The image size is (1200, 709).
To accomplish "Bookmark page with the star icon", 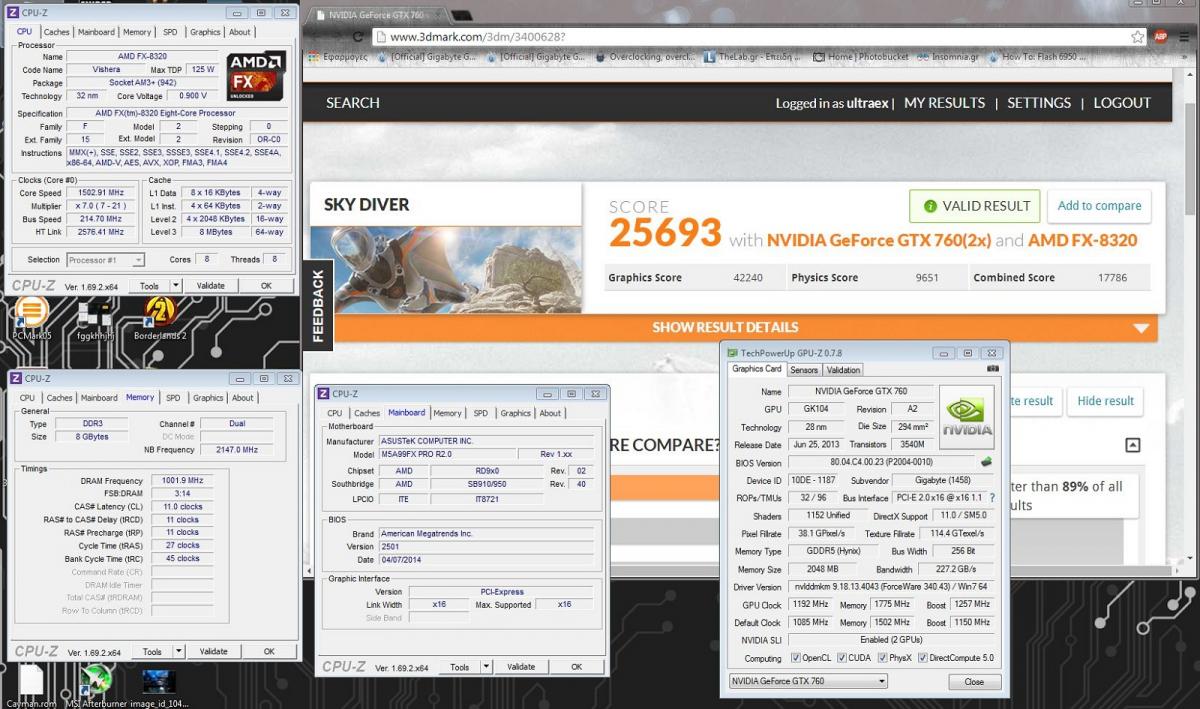I will coord(1137,36).
